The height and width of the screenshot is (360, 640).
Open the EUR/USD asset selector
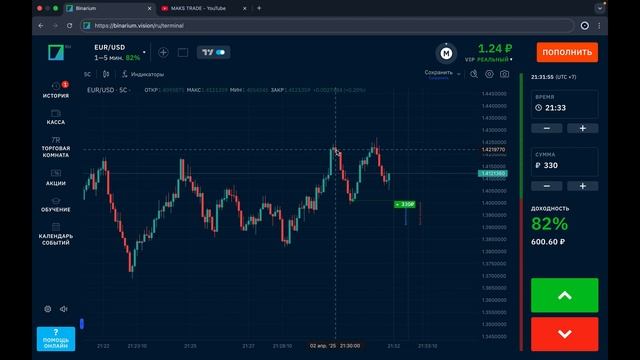coord(119,52)
